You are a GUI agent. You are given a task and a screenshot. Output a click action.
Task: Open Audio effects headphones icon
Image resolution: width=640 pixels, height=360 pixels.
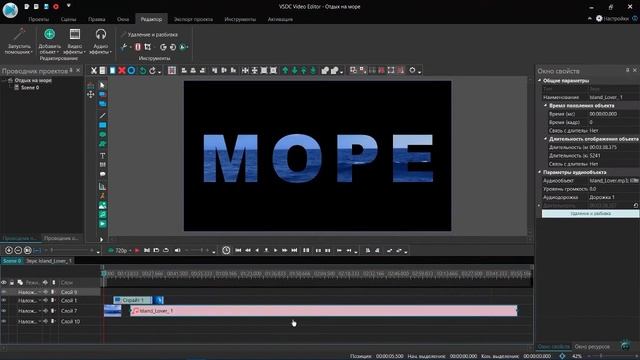coord(100,34)
